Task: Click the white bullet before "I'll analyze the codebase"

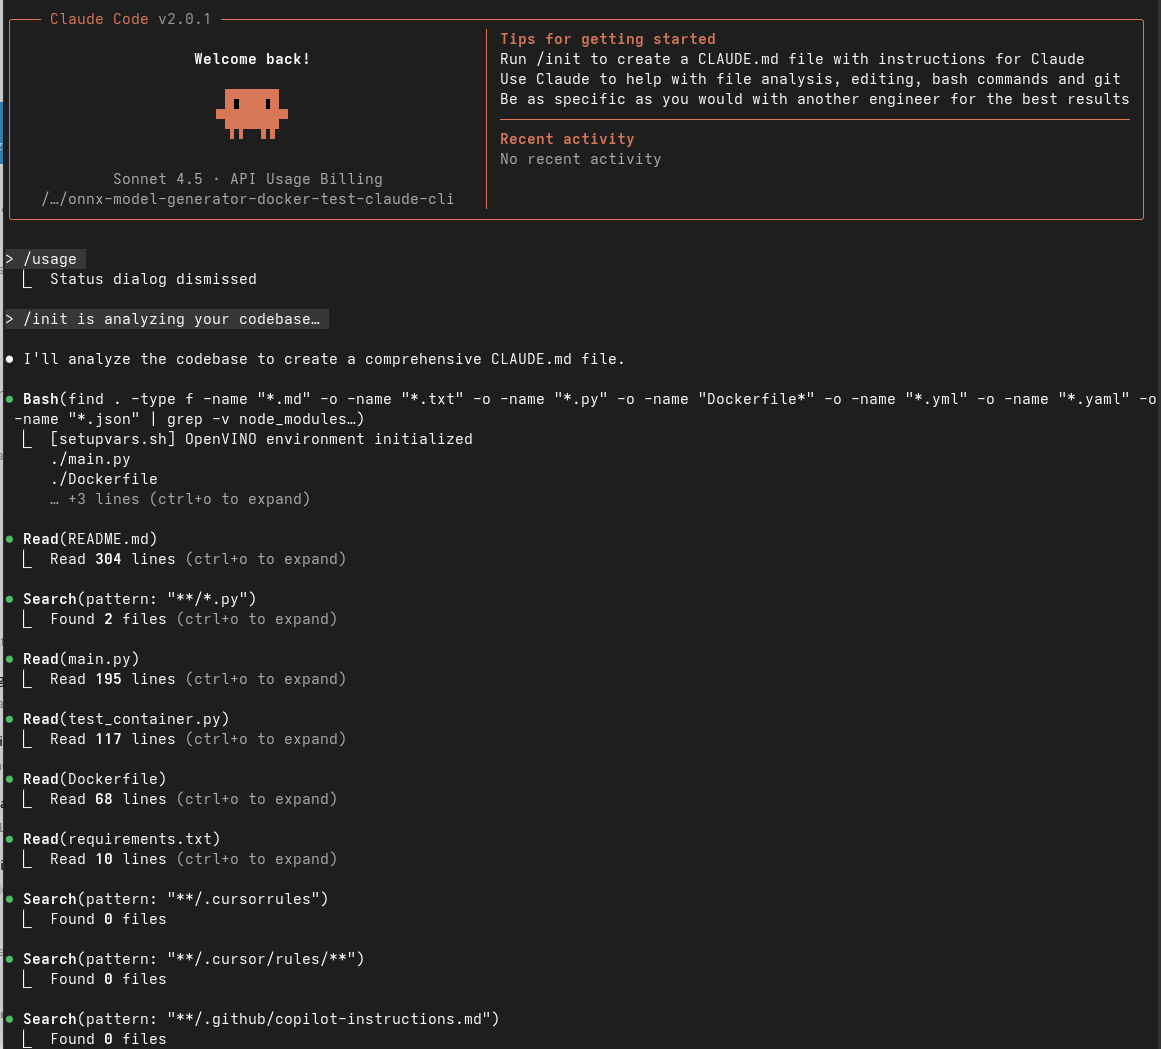Action: [10, 359]
